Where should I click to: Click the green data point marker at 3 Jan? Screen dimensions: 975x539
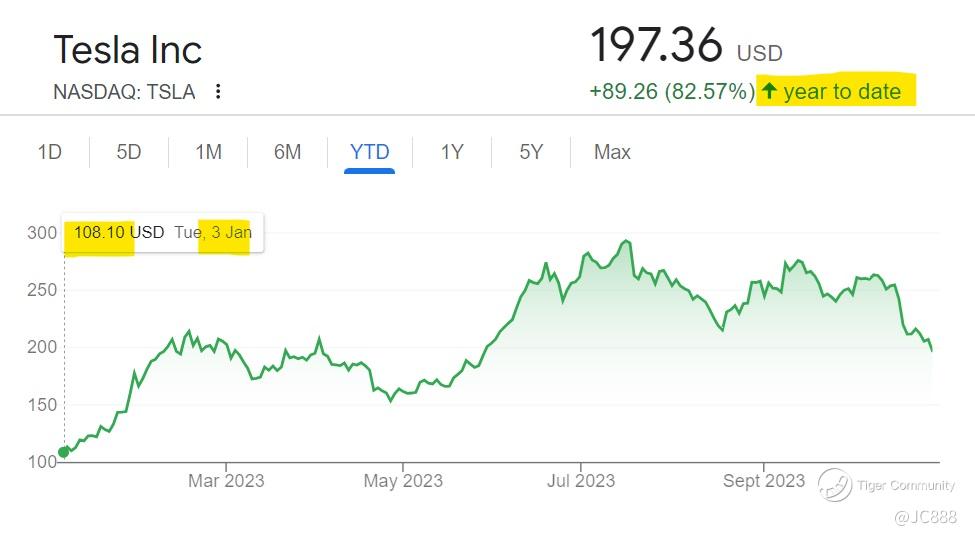tap(63, 452)
